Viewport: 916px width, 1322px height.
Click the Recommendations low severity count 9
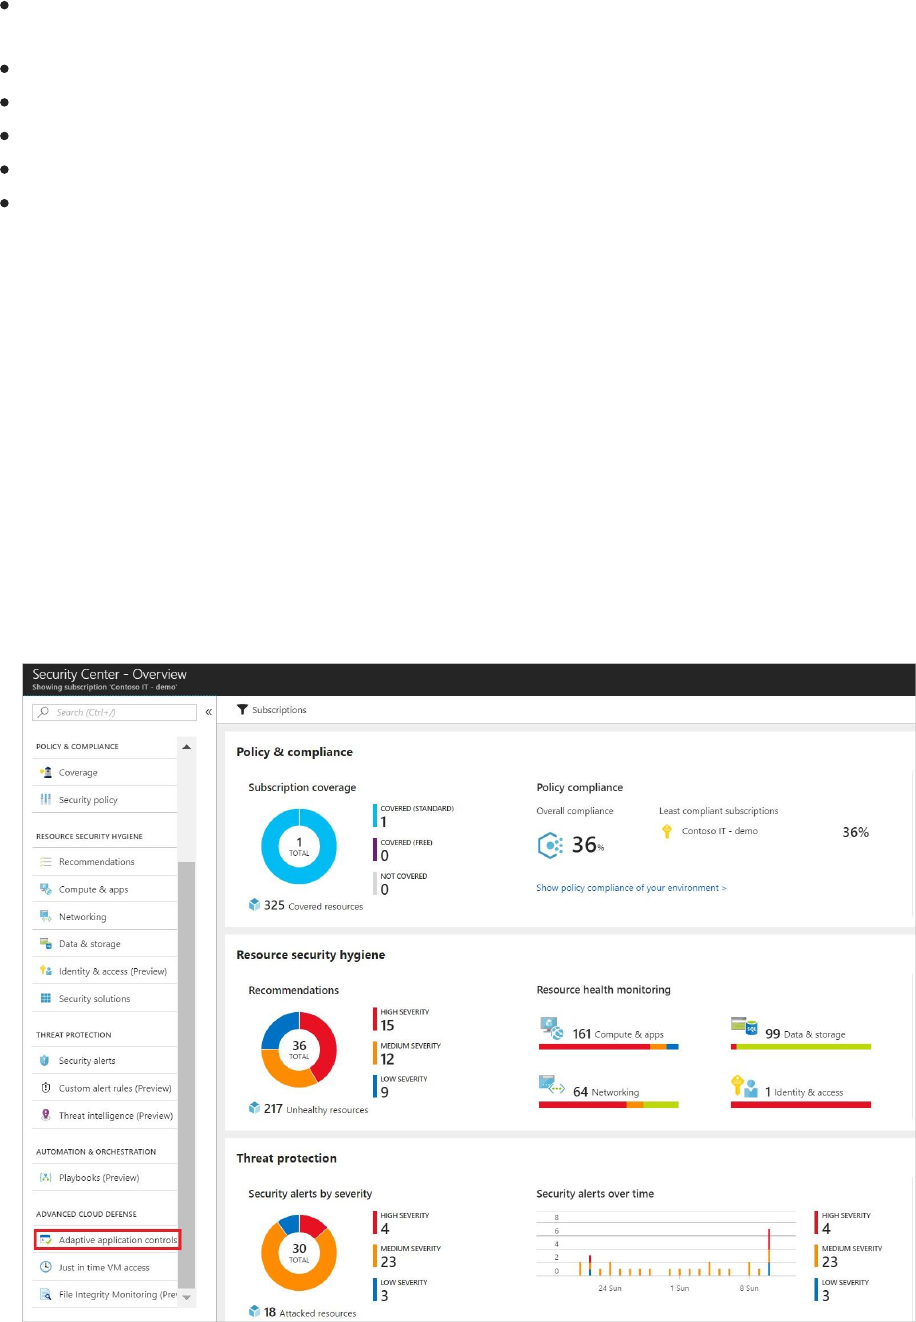point(384,1092)
